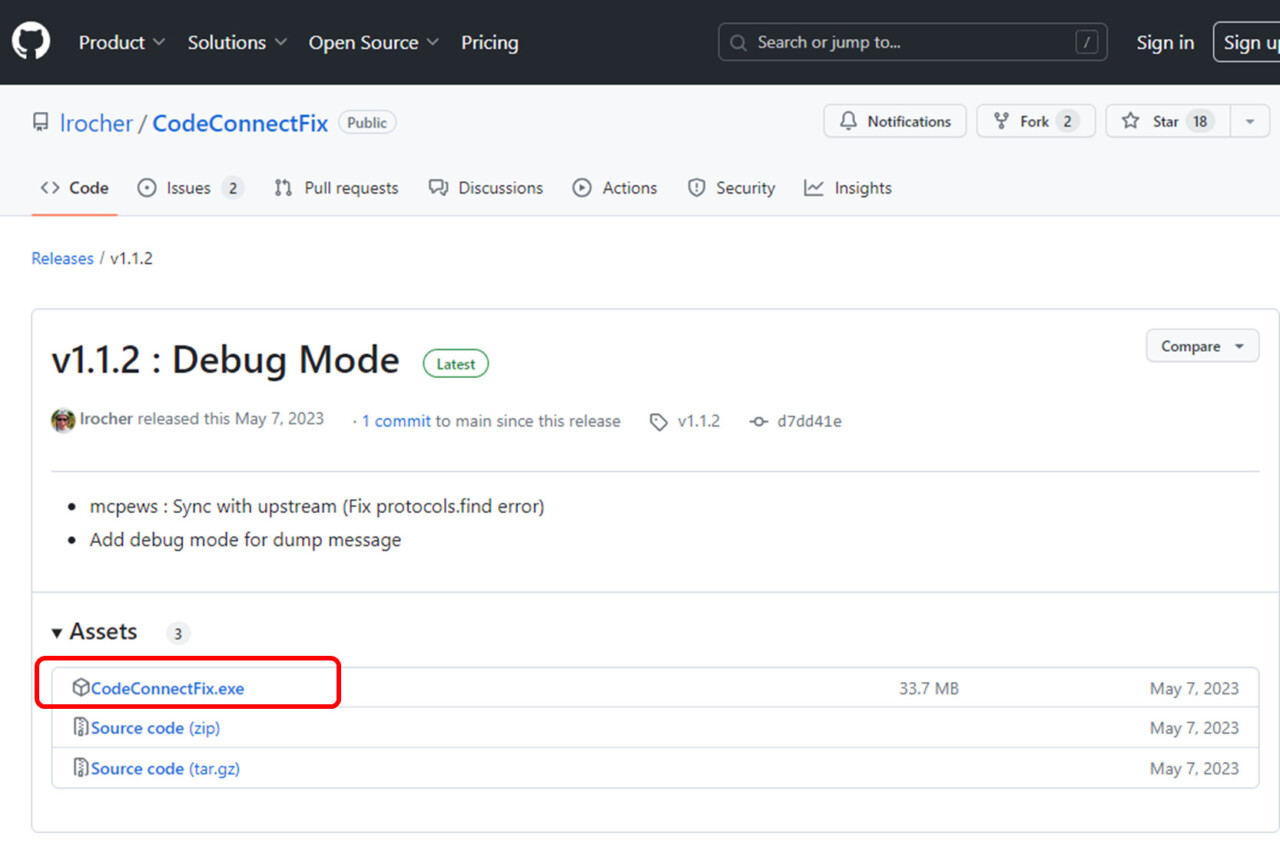Click the tag icon beside v1.1.2
The width and height of the screenshot is (1280, 864).
658,422
